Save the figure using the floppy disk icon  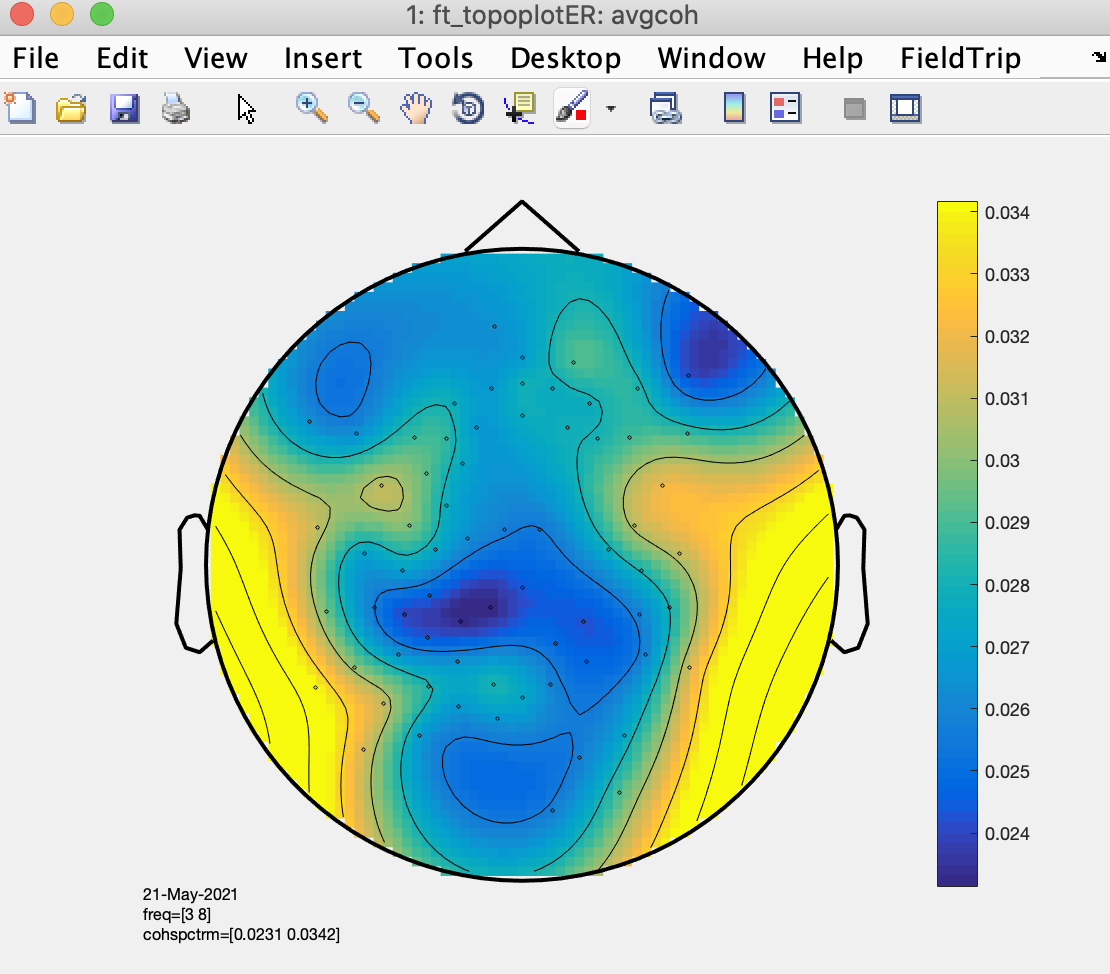[124, 107]
